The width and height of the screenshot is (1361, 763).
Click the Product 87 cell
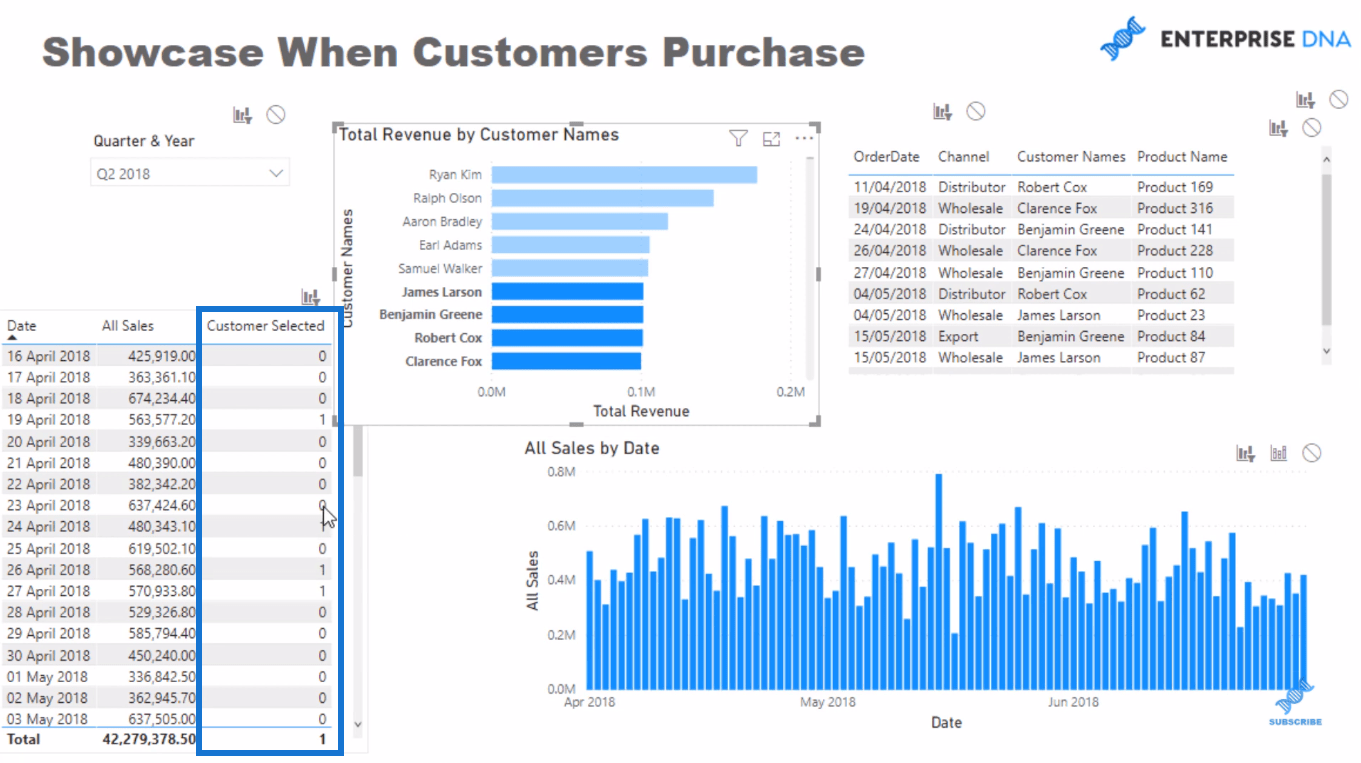click(x=1171, y=357)
